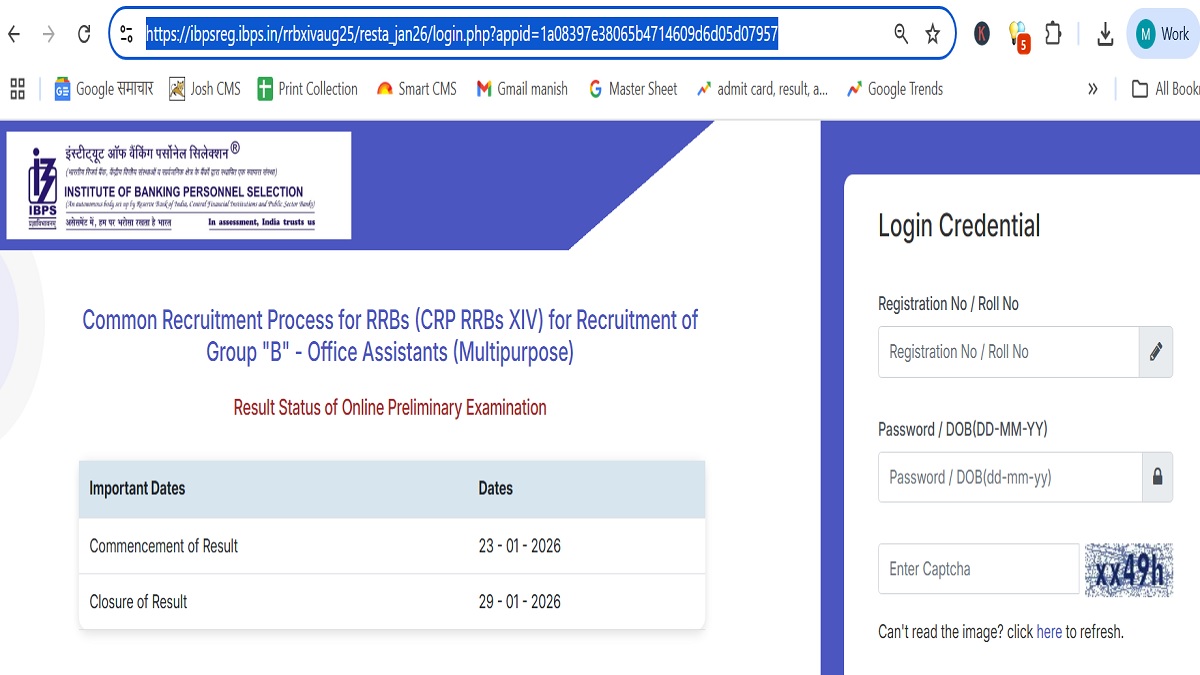This screenshot has width=1200, height=675.
Task: Reload the IBPS login page
Action: tap(83, 33)
